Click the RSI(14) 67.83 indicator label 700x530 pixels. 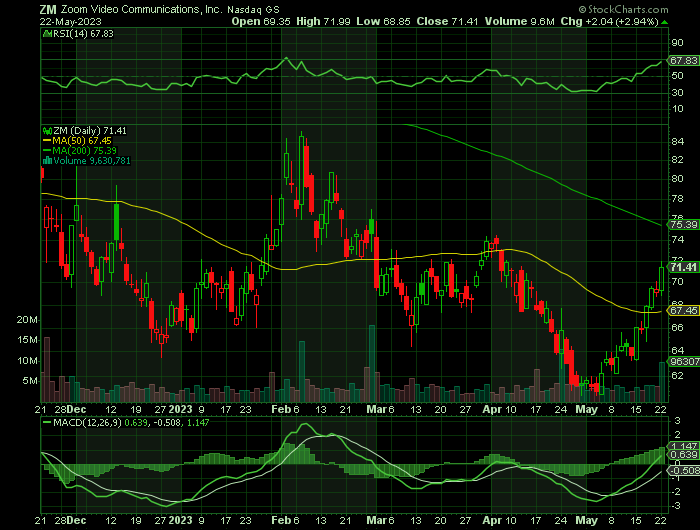(83, 33)
